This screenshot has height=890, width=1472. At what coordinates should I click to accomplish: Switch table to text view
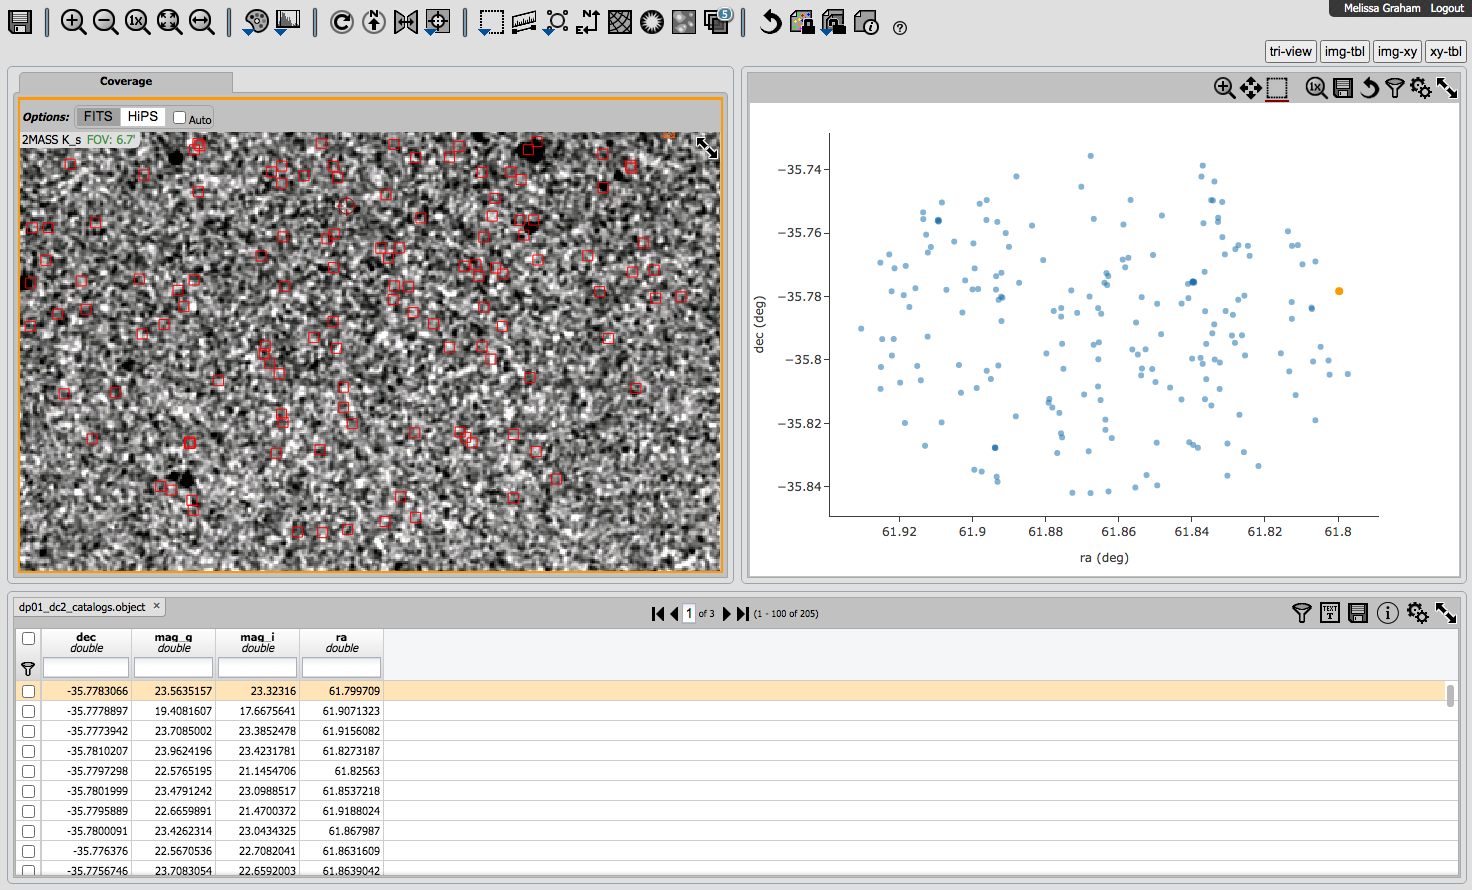click(1330, 613)
